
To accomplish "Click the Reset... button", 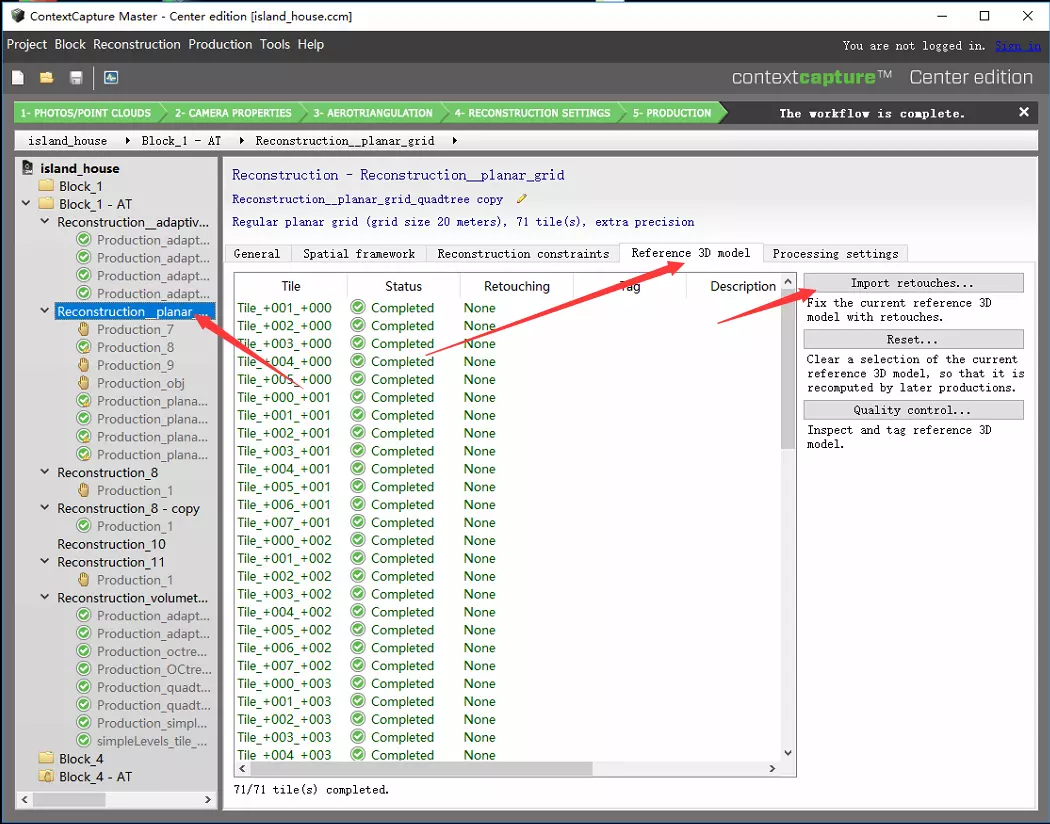I will (913, 339).
